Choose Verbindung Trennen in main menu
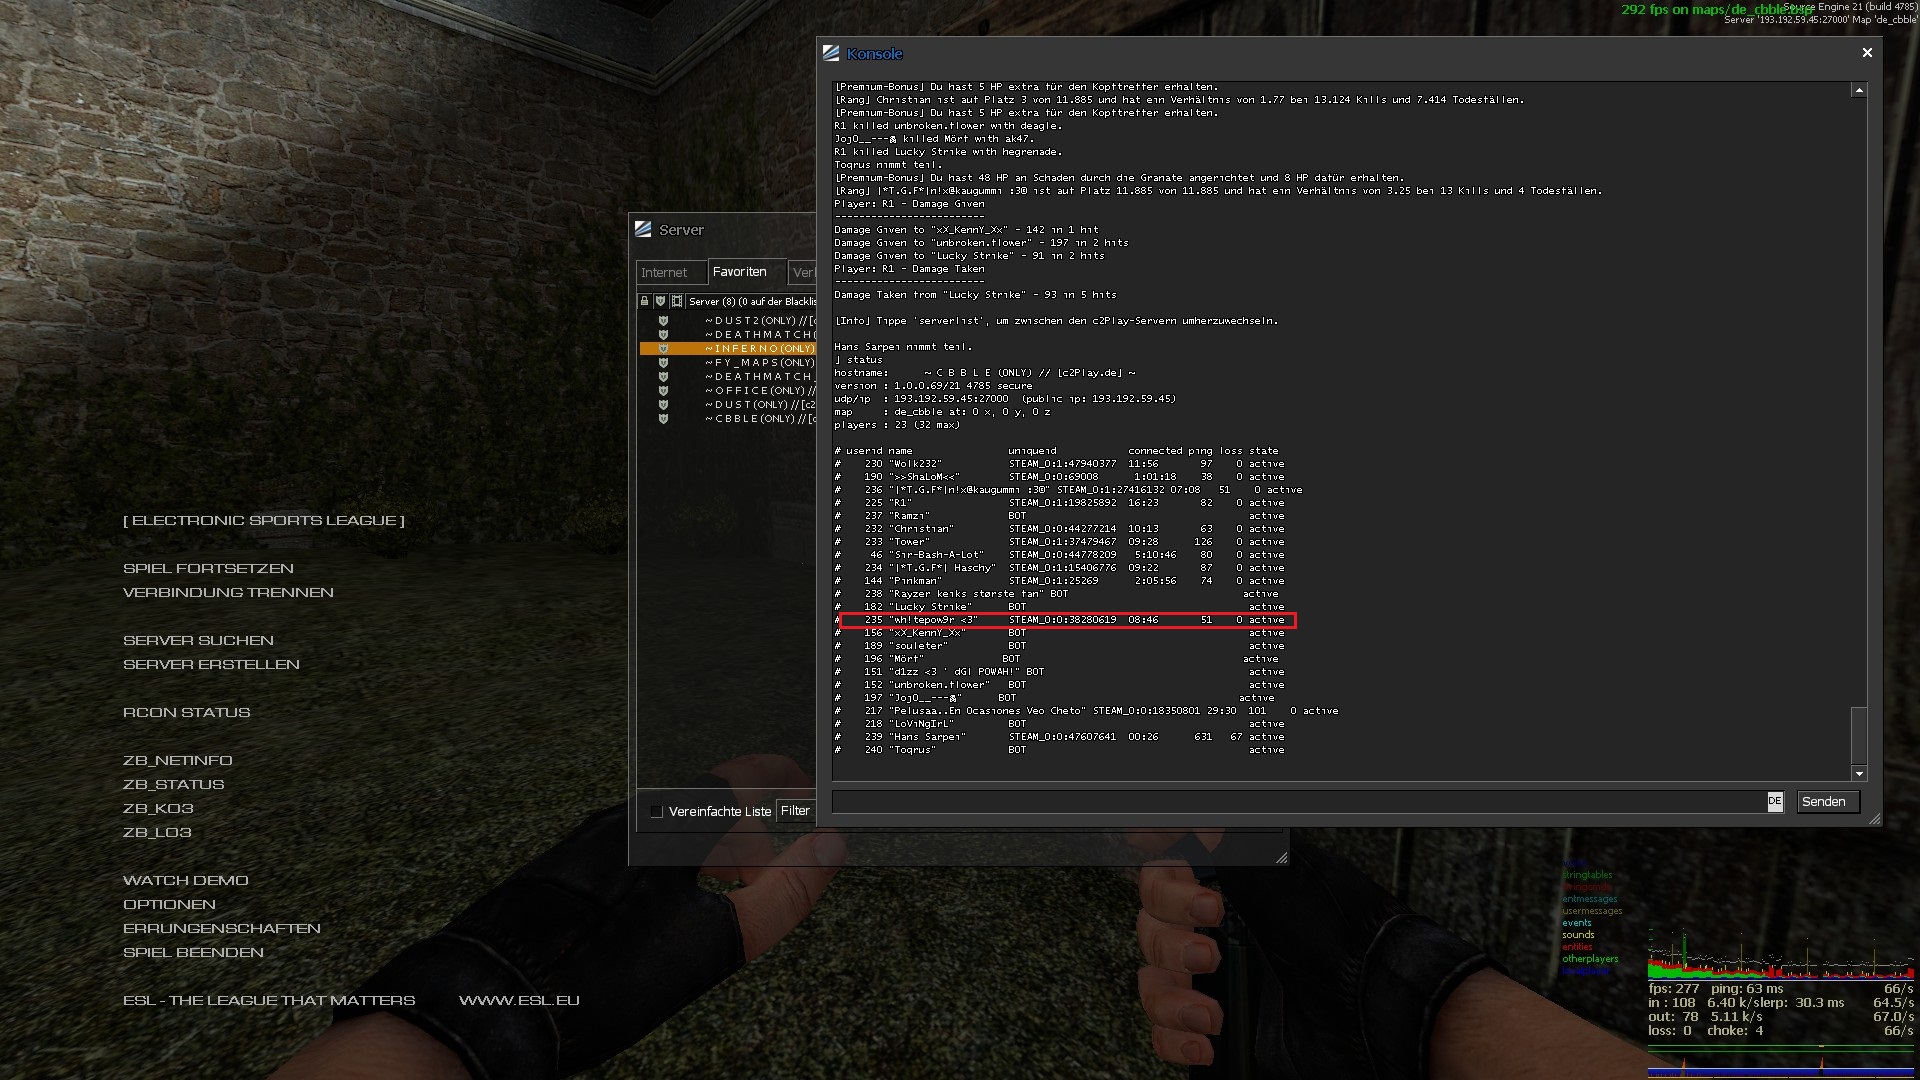1920x1080 pixels. coord(228,592)
